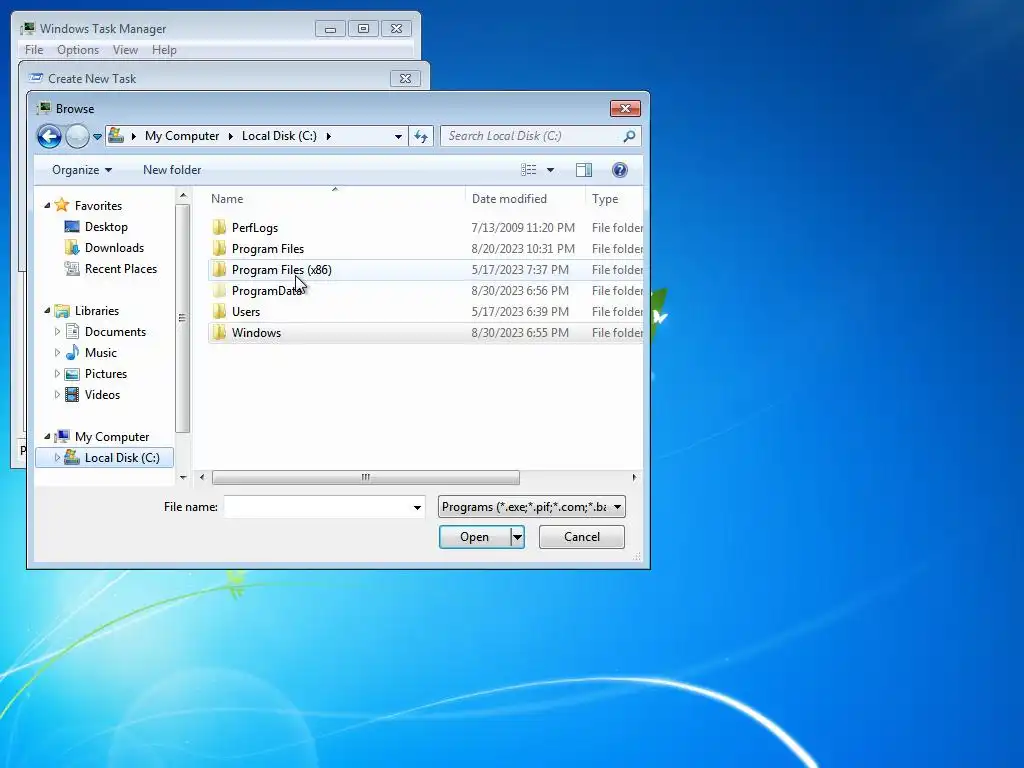
Task: Select the Windows folder icon
Action: coord(219,332)
